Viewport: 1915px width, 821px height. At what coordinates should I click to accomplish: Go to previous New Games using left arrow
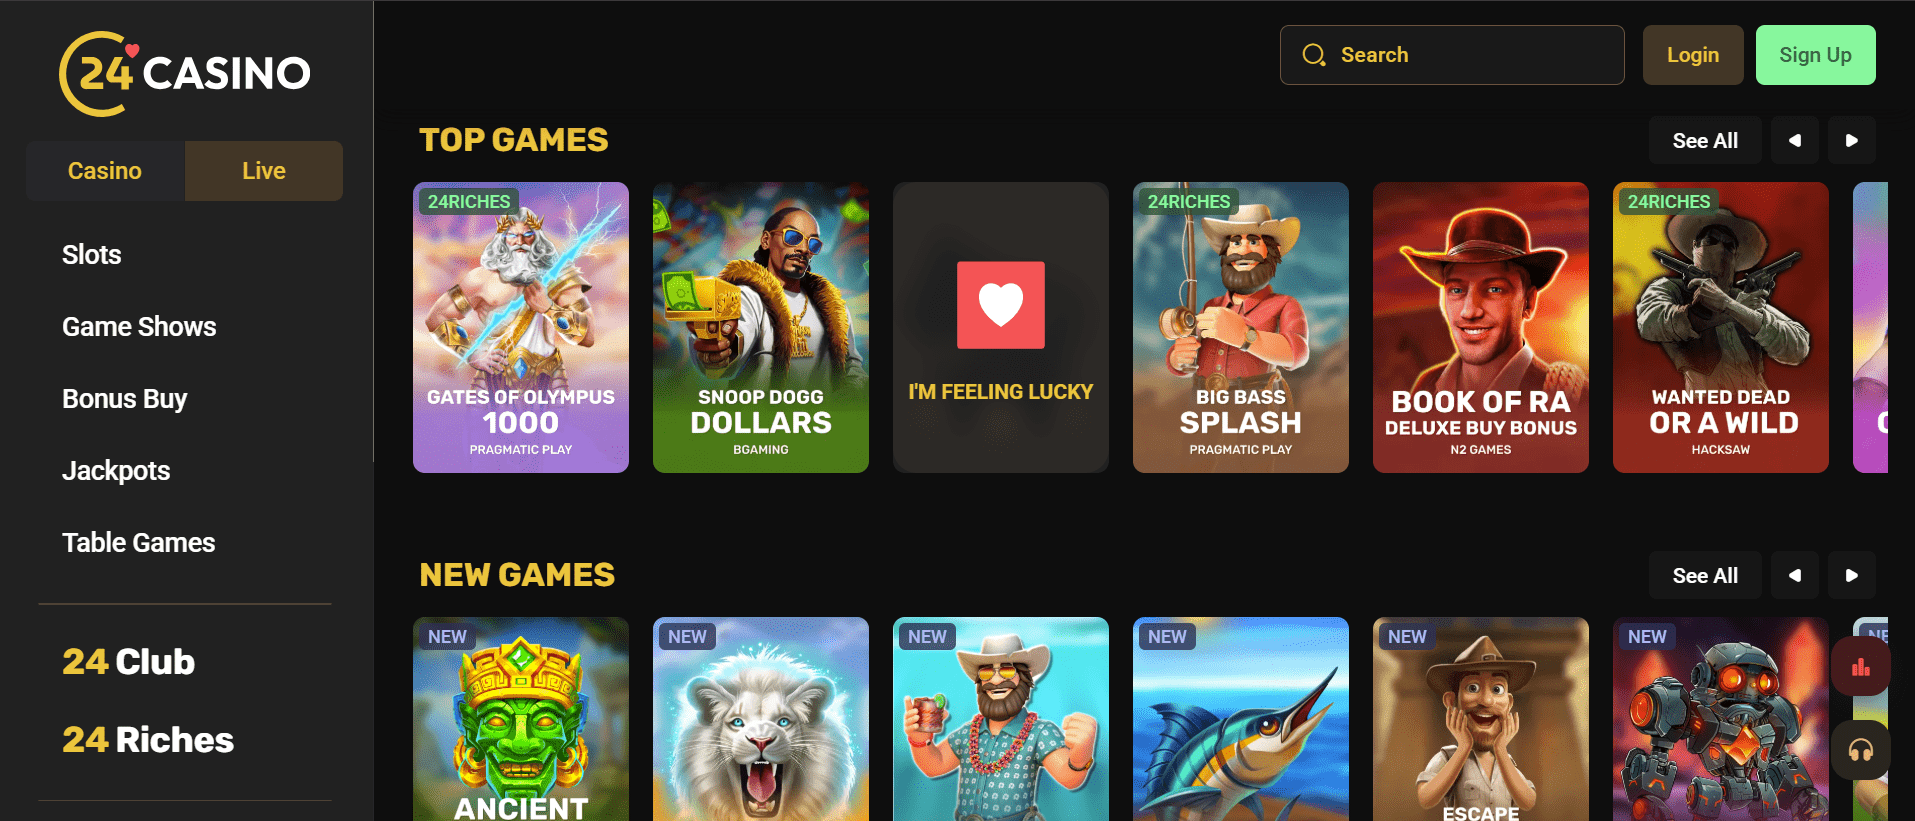point(1795,576)
